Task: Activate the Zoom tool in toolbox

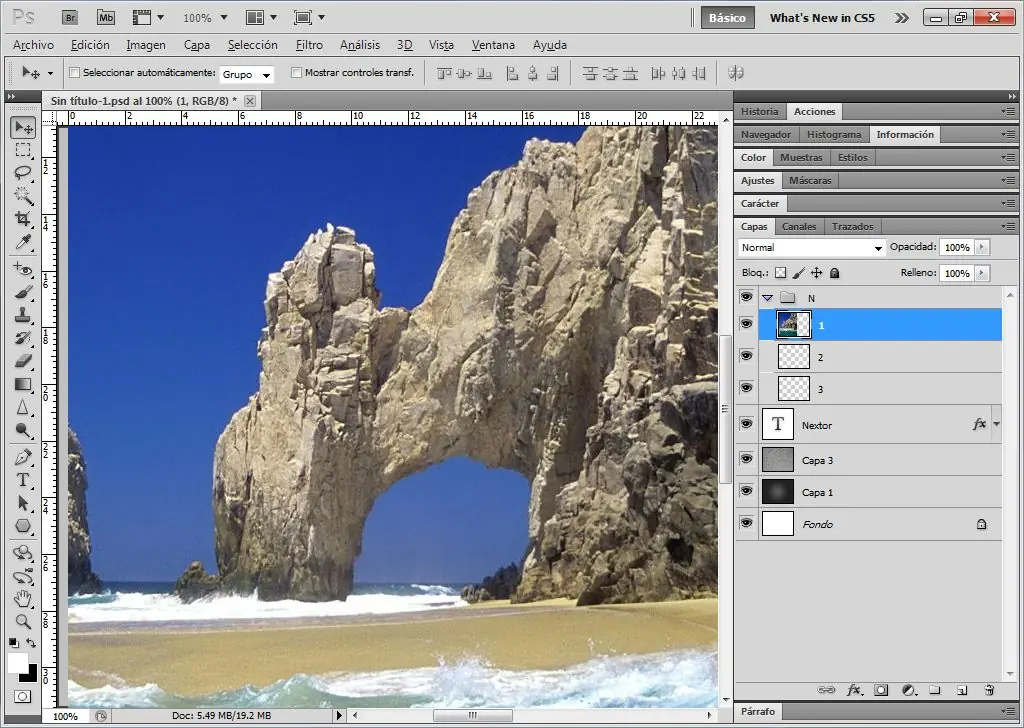Action: tap(23, 621)
